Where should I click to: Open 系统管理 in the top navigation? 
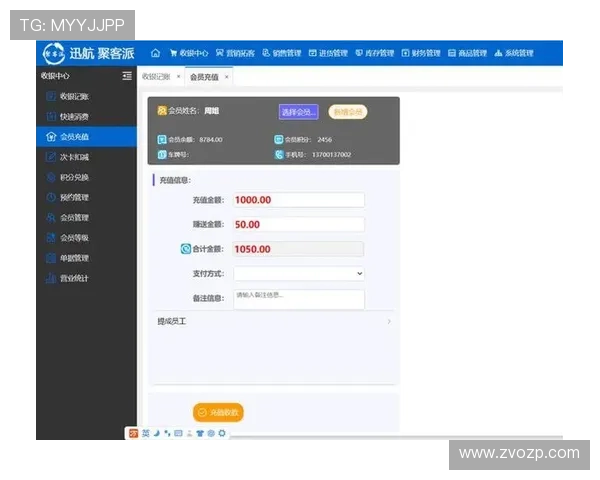(x=514, y=53)
